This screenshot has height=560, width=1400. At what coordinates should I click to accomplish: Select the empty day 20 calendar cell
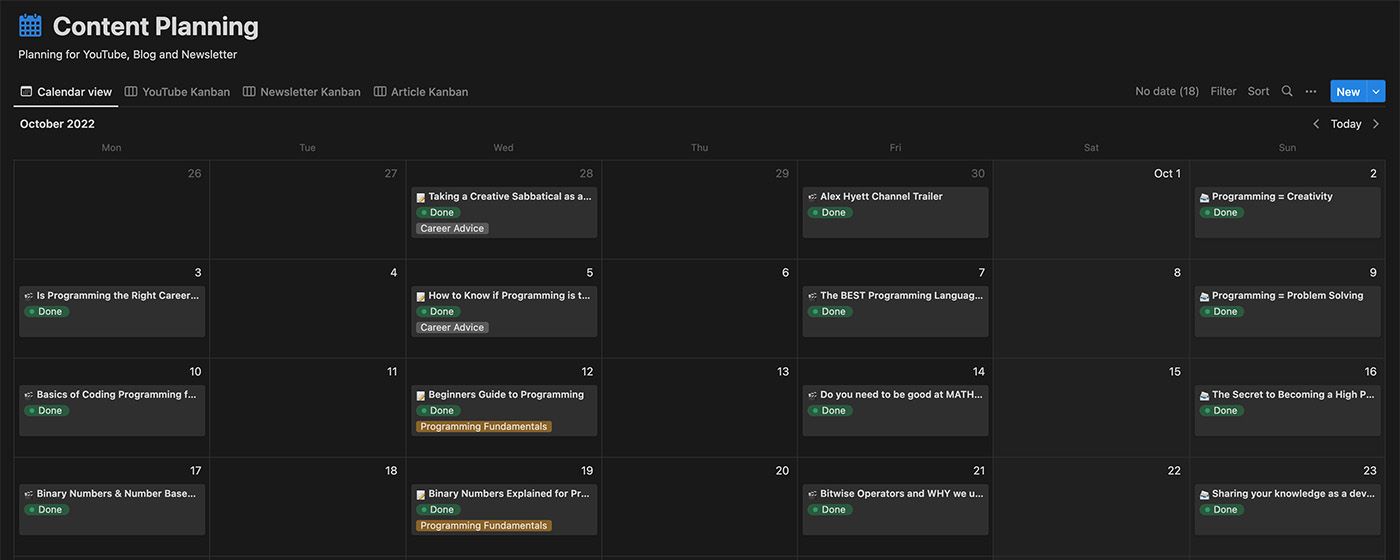tap(699, 507)
